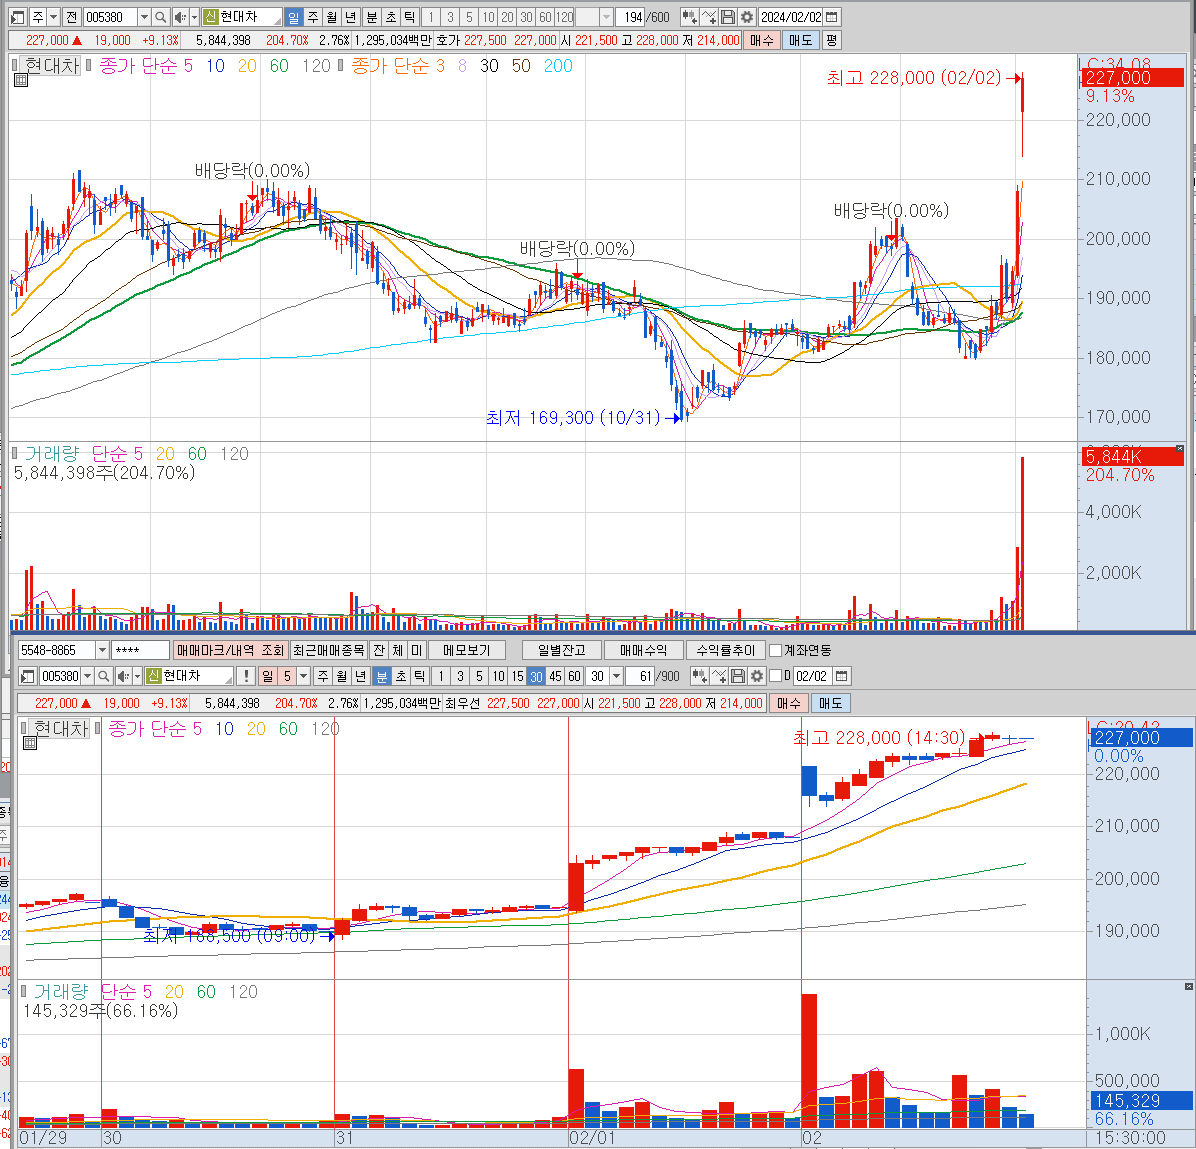
Task: Expand the speaker options arrow in the upper toolbar
Action: (194, 17)
